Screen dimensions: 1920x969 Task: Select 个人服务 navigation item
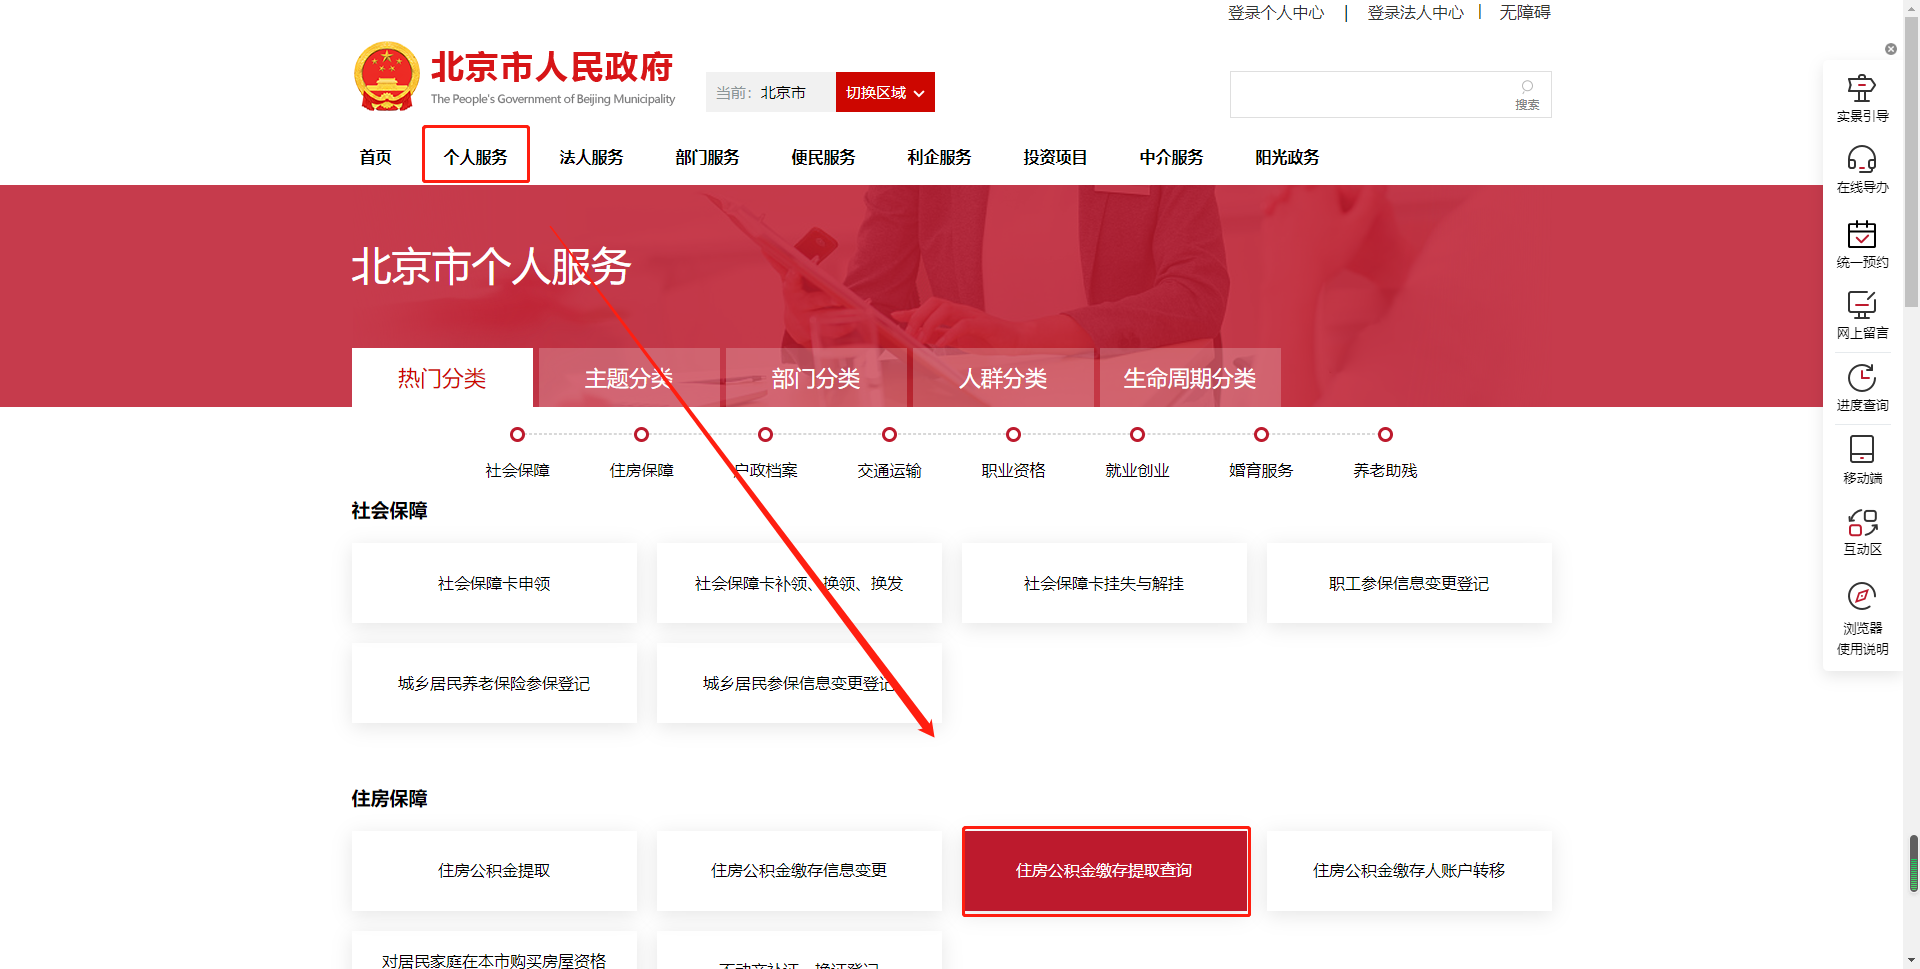[475, 157]
